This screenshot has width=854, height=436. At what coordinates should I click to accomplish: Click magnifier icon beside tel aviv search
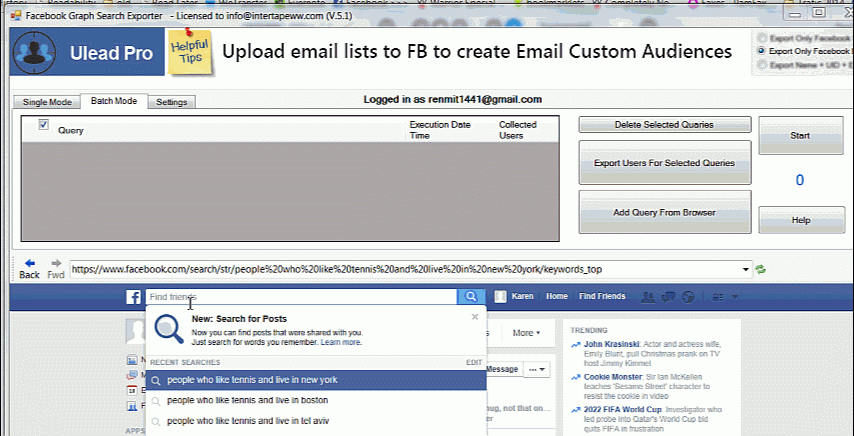[x=156, y=421]
